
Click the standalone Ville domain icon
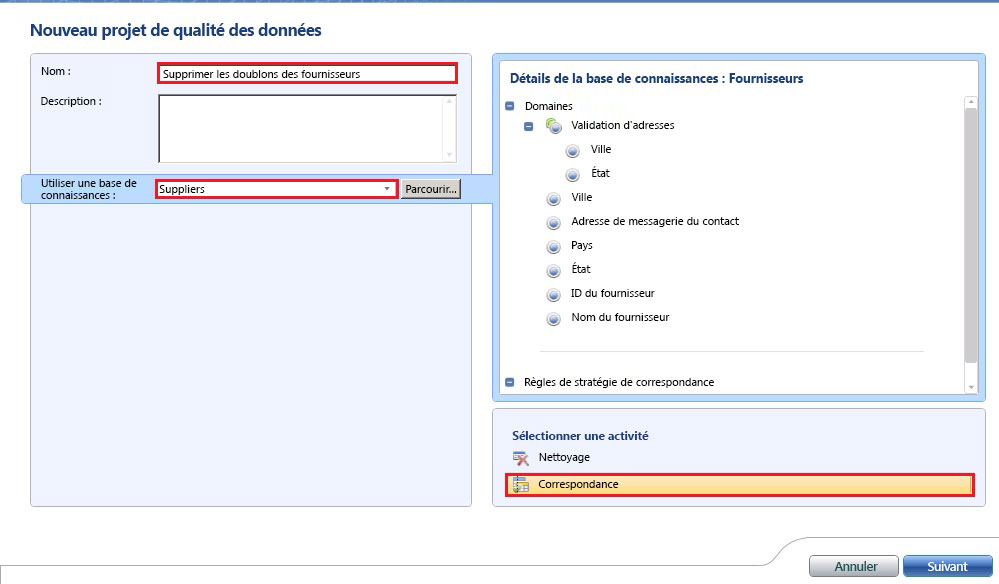553,197
